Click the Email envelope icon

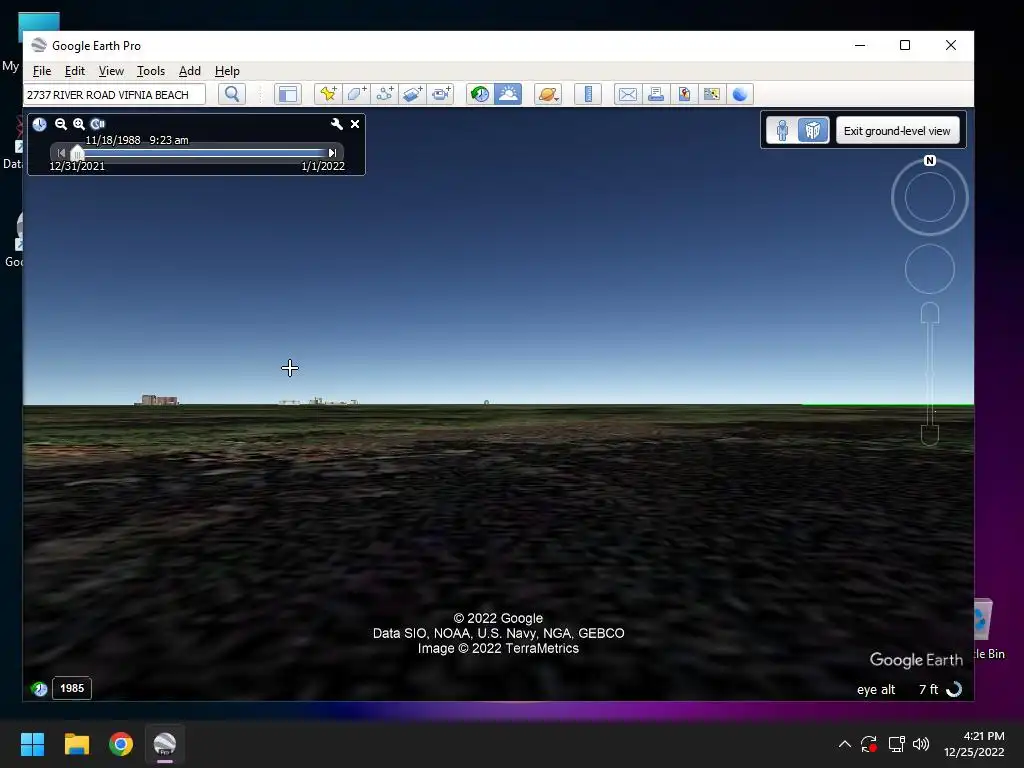pos(628,94)
